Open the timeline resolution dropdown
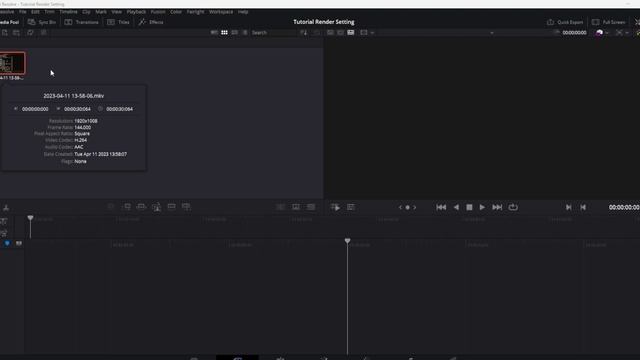Viewport: 640px width, 360px height. coord(367,32)
